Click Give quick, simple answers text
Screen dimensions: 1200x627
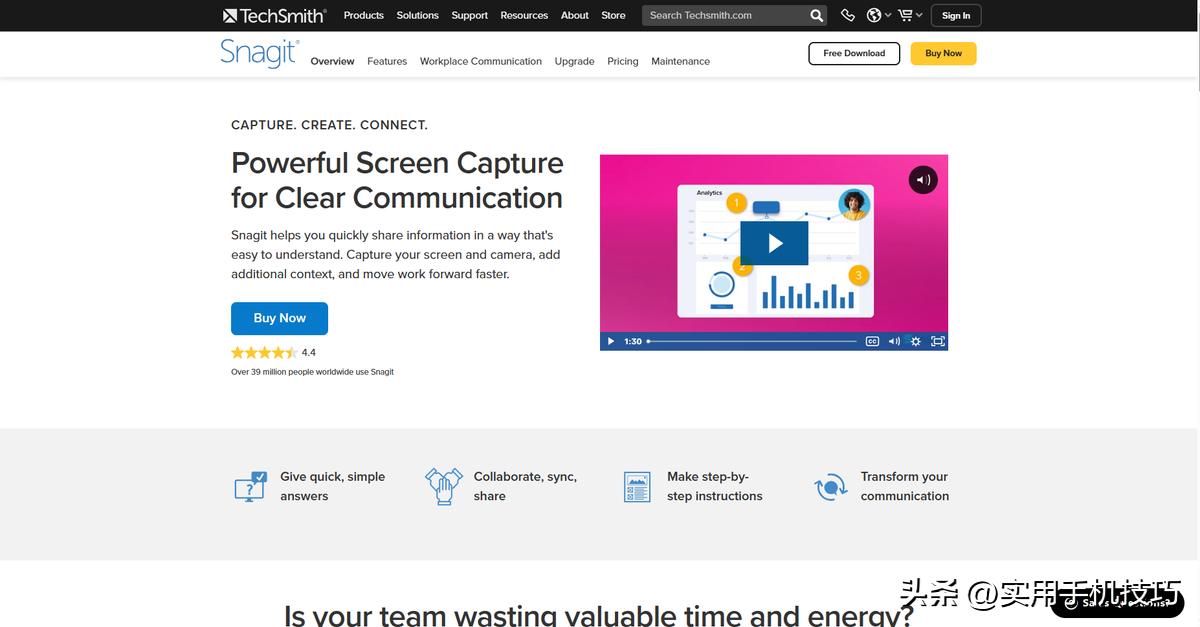click(332, 486)
